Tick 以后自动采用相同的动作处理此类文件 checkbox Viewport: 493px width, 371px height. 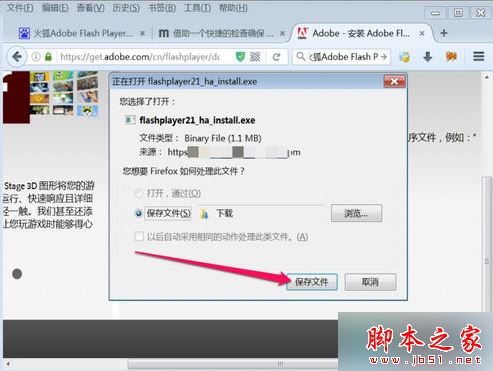click(139, 237)
